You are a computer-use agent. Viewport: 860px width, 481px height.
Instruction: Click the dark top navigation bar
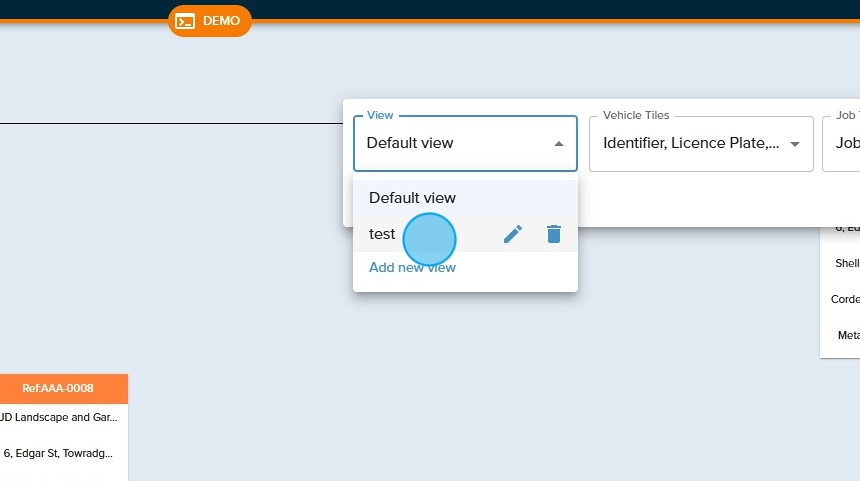click(500, 9)
